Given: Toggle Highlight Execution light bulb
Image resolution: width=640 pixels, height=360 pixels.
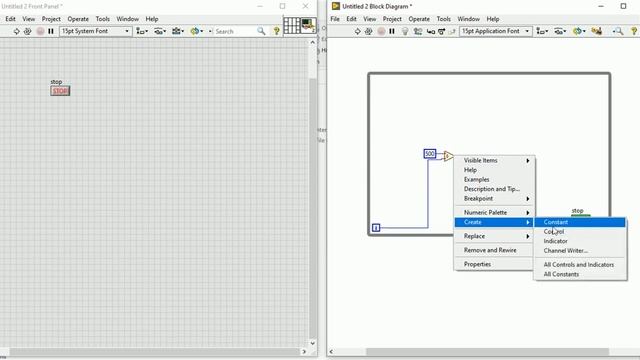Looking at the screenshot, I should 404,31.
